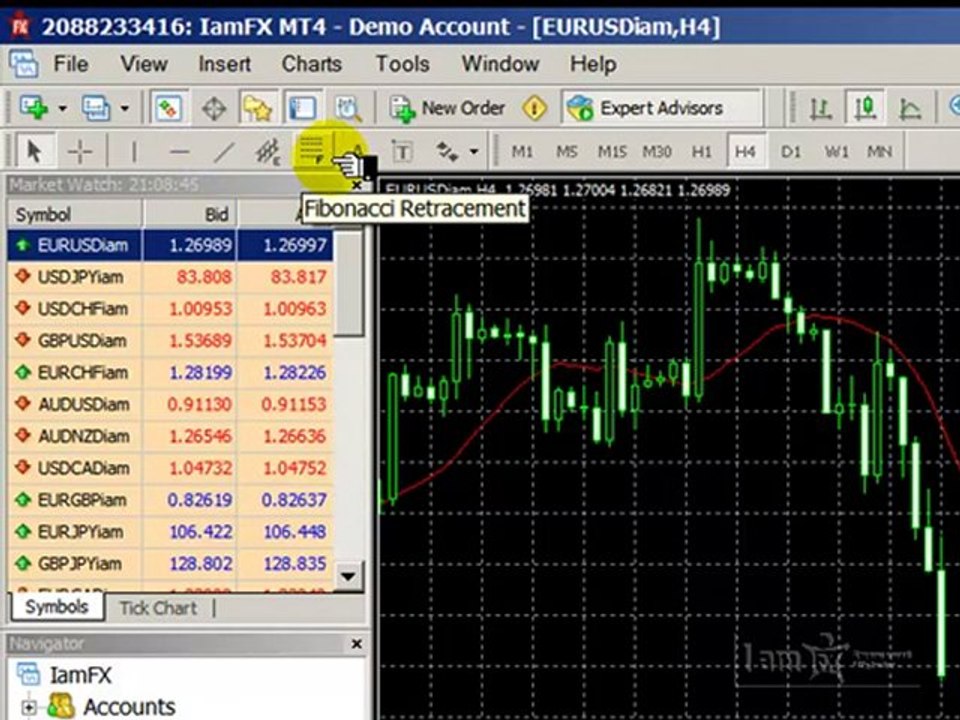The height and width of the screenshot is (720, 960).
Task: Select the USDCADiam symbol
Action: pos(83,468)
